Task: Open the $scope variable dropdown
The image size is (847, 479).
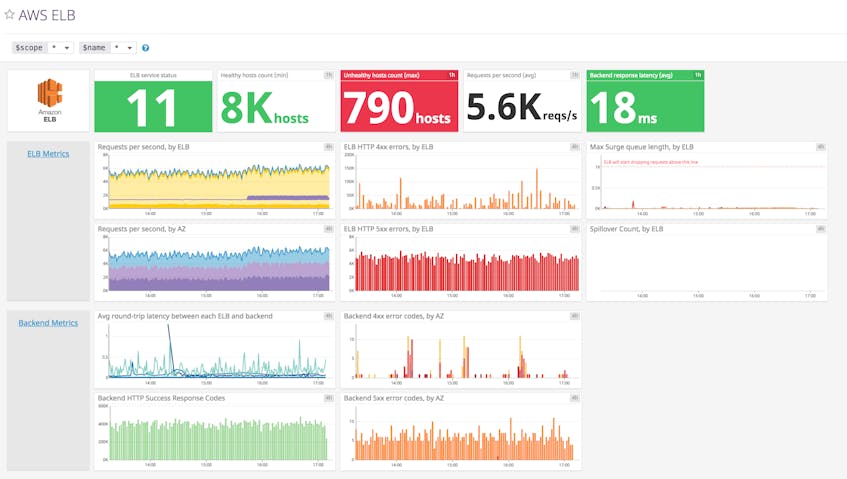Action: tap(60, 48)
